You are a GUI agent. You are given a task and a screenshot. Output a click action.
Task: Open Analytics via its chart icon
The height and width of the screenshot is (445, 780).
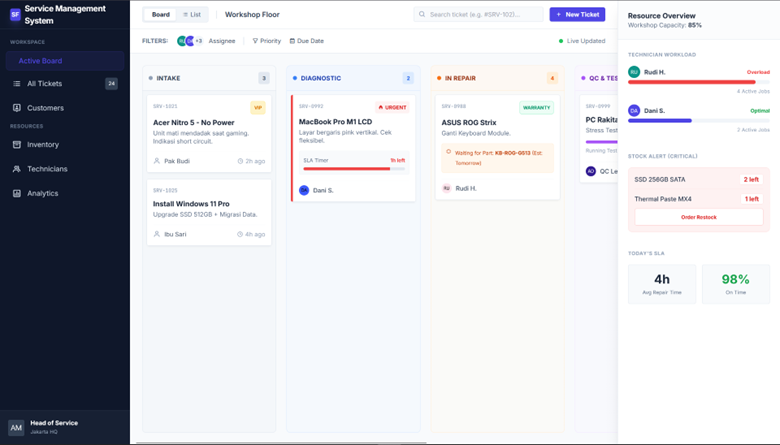16,193
